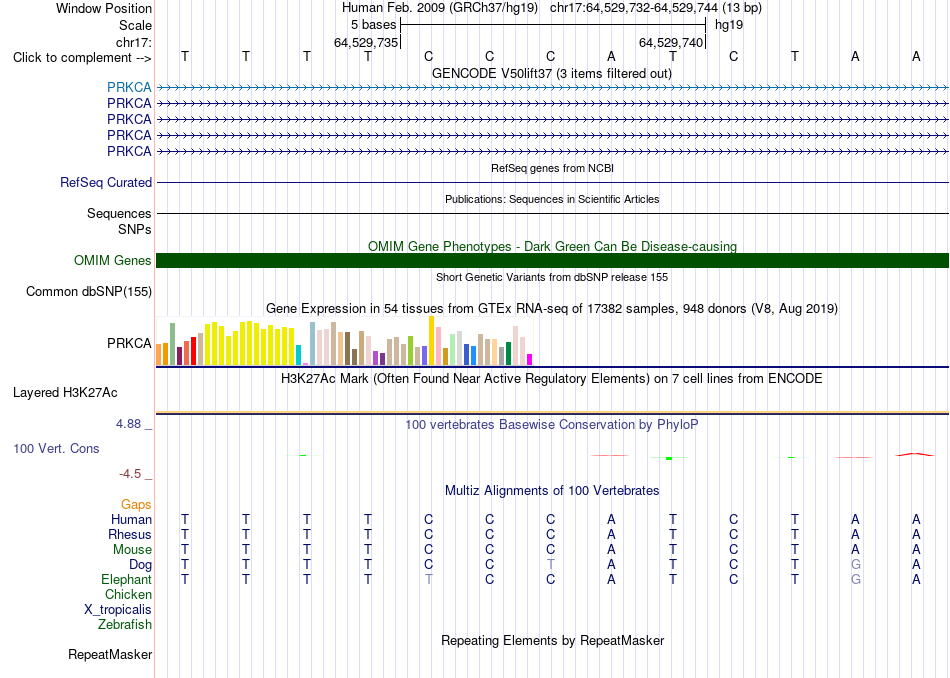Screen dimensions: 950x678
Task: Click the OMIM Gene Phenotypes green title
Action: coord(553,246)
